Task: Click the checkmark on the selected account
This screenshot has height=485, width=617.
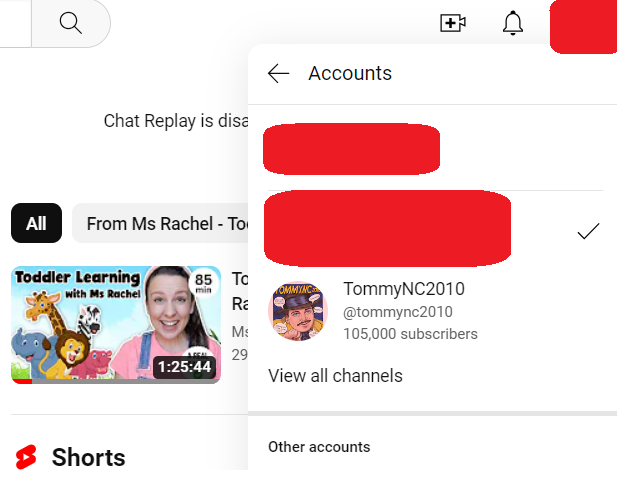Action: 588,231
